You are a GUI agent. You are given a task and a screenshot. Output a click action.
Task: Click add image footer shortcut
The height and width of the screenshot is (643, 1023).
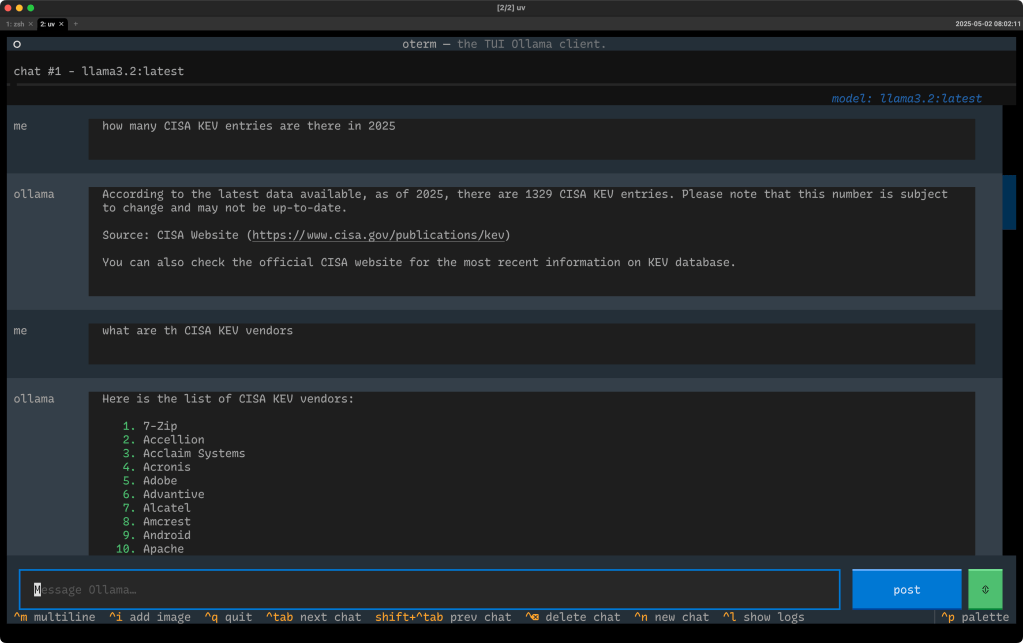pos(150,617)
